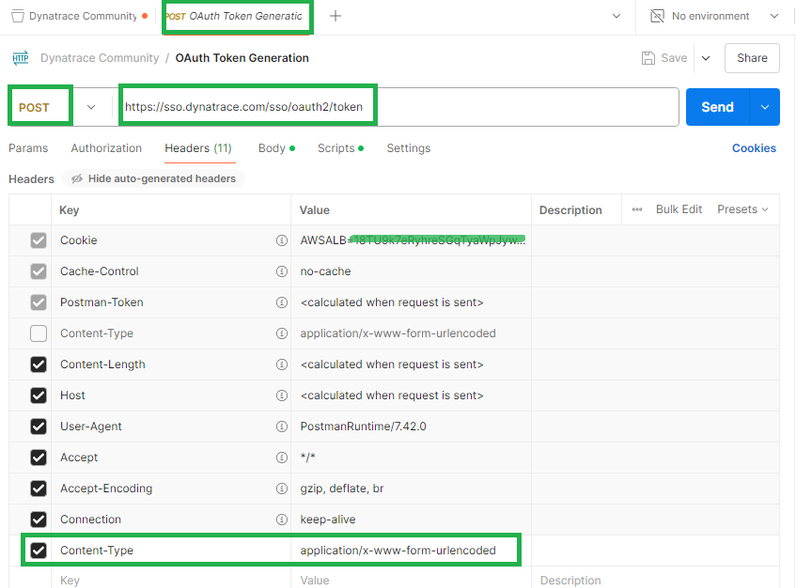Image resolution: width=796 pixels, height=588 pixels.
Task: Open the Presets dropdown
Action: pos(742,210)
